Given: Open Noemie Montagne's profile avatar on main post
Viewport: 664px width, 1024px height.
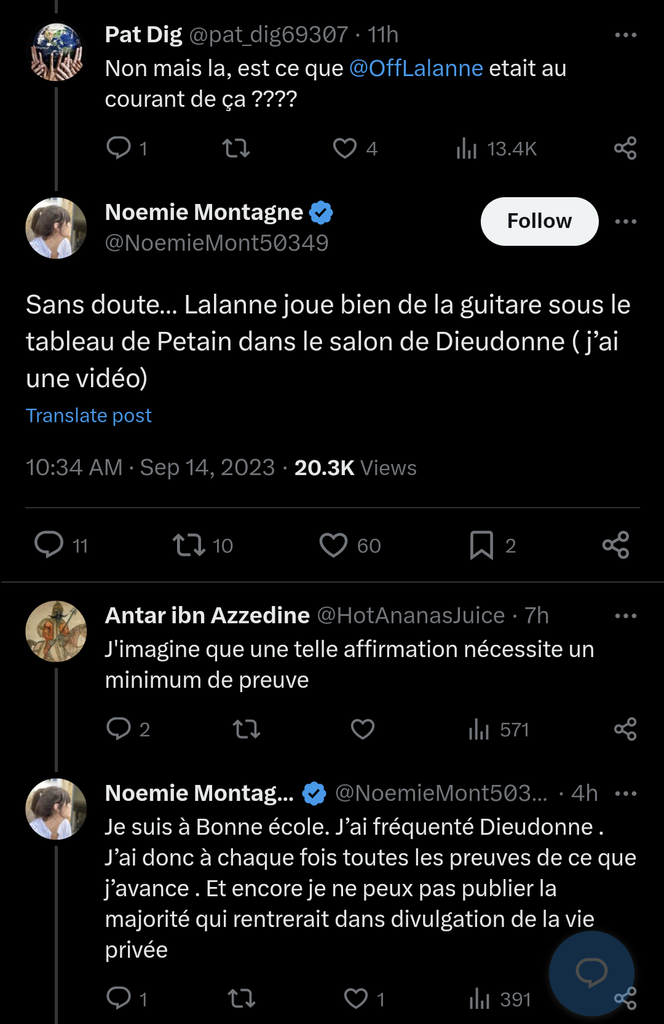Looking at the screenshot, I should (x=56, y=228).
